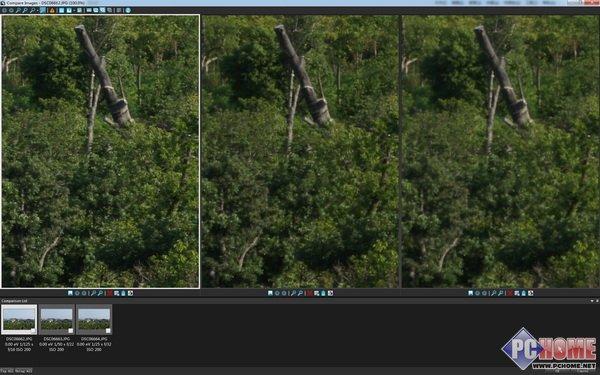
Task: Zoom in on the left image pane
Action: tap(93, 293)
